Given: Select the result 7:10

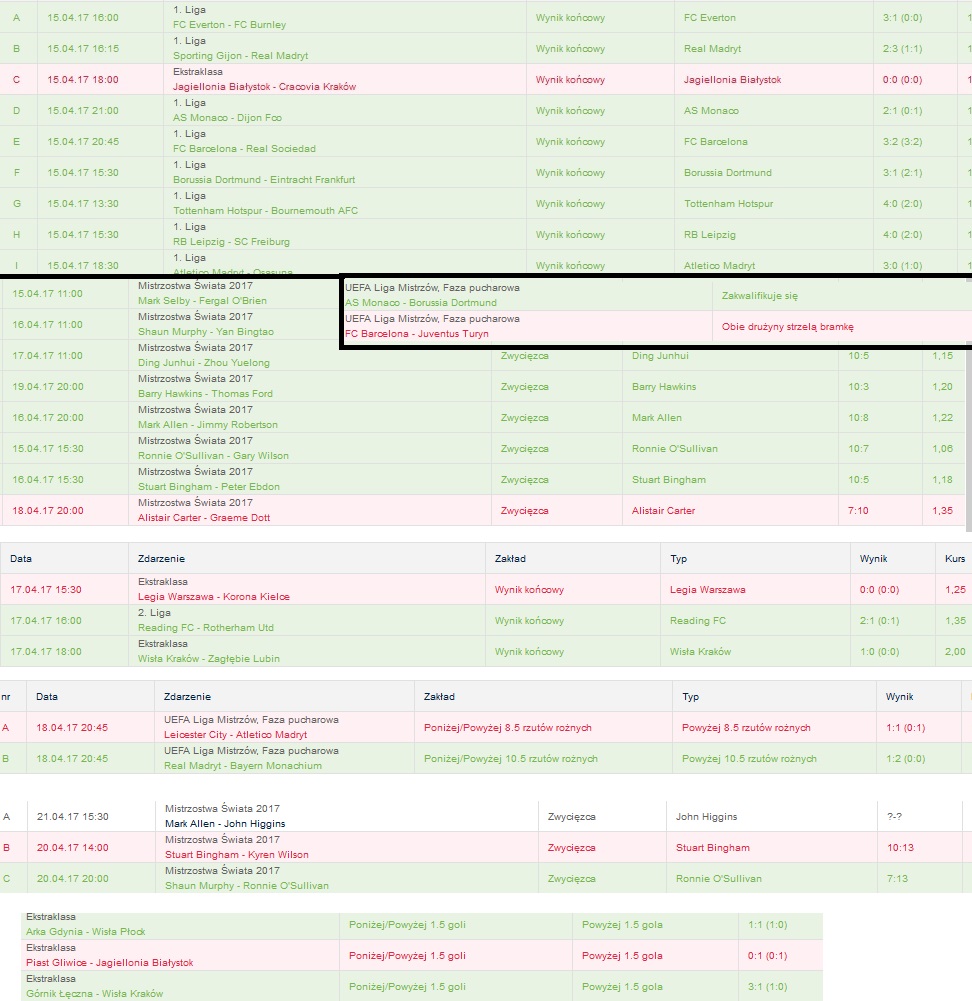Looking at the screenshot, I should [x=858, y=511].
